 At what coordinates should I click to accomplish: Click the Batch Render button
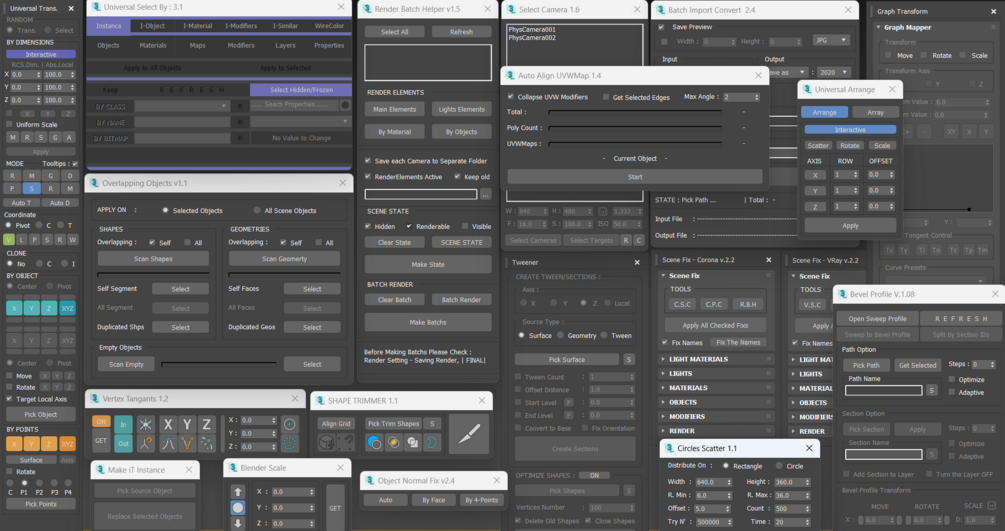click(x=461, y=299)
